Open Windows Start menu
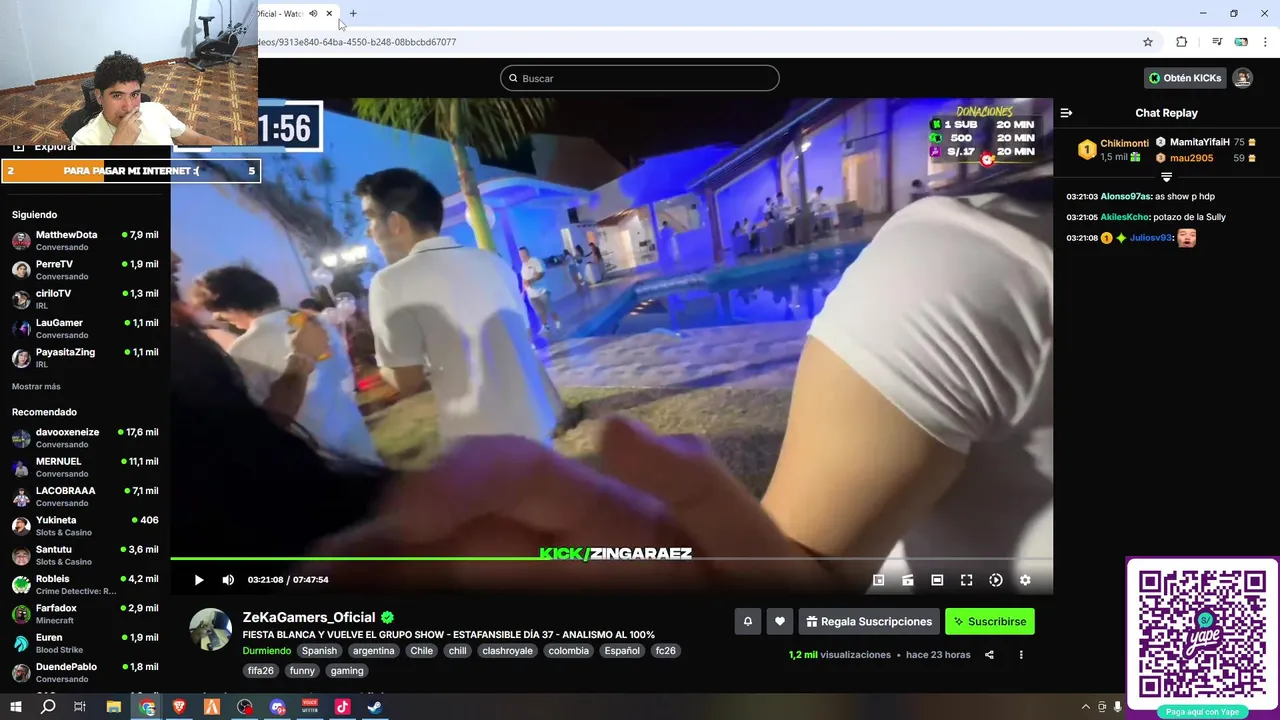This screenshot has height=720, width=1280. [x=15, y=707]
